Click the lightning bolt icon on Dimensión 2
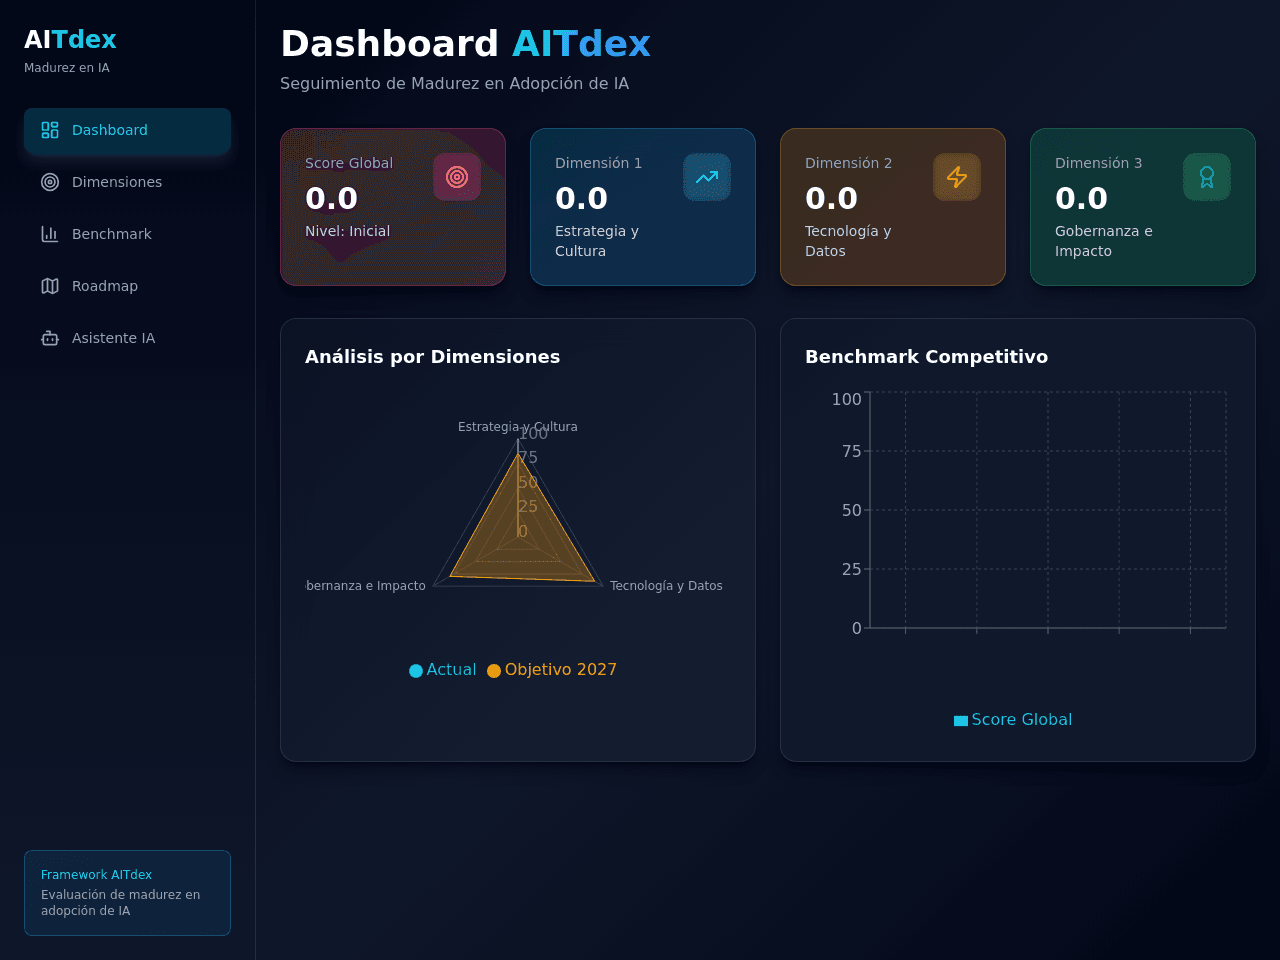Image resolution: width=1280 pixels, height=960 pixels. tap(957, 177)
